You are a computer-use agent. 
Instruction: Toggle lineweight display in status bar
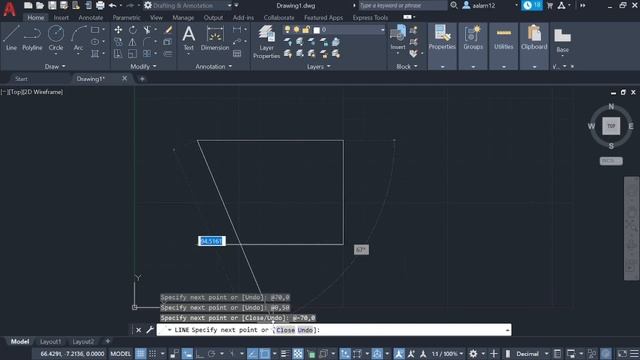[x=285, y=353]
